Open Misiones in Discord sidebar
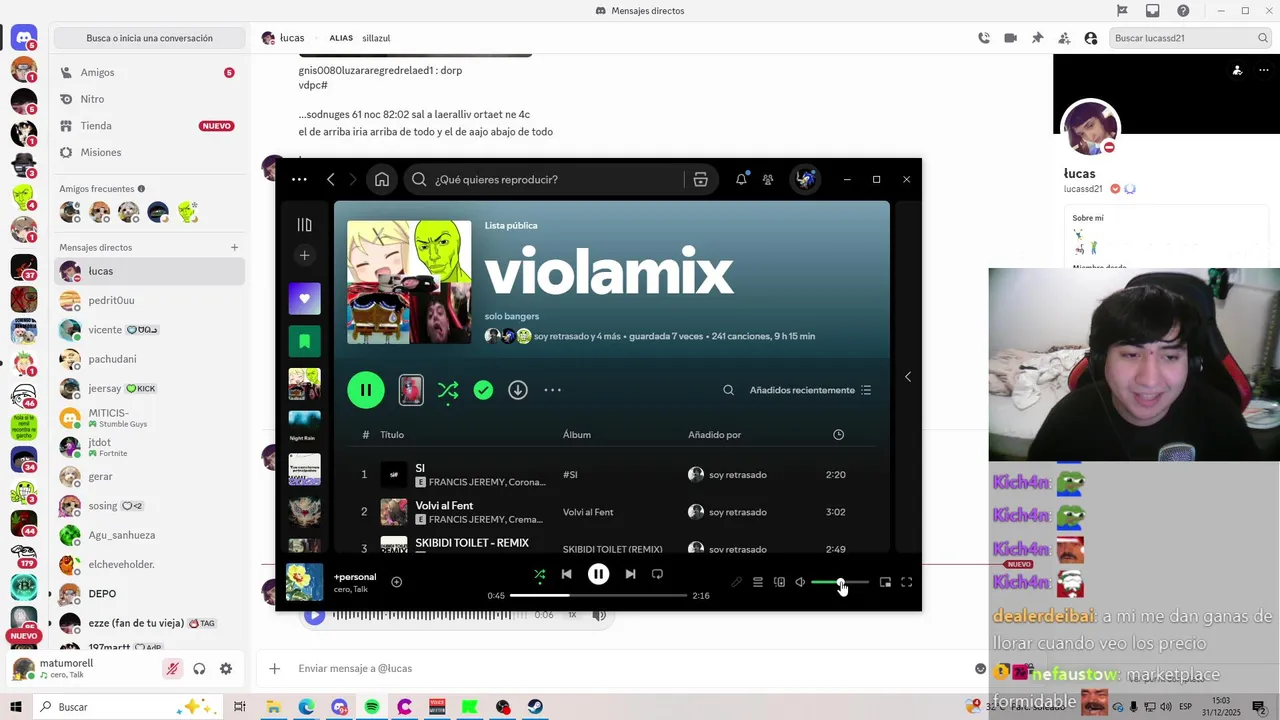1280x720 pixels. [149, 152]
